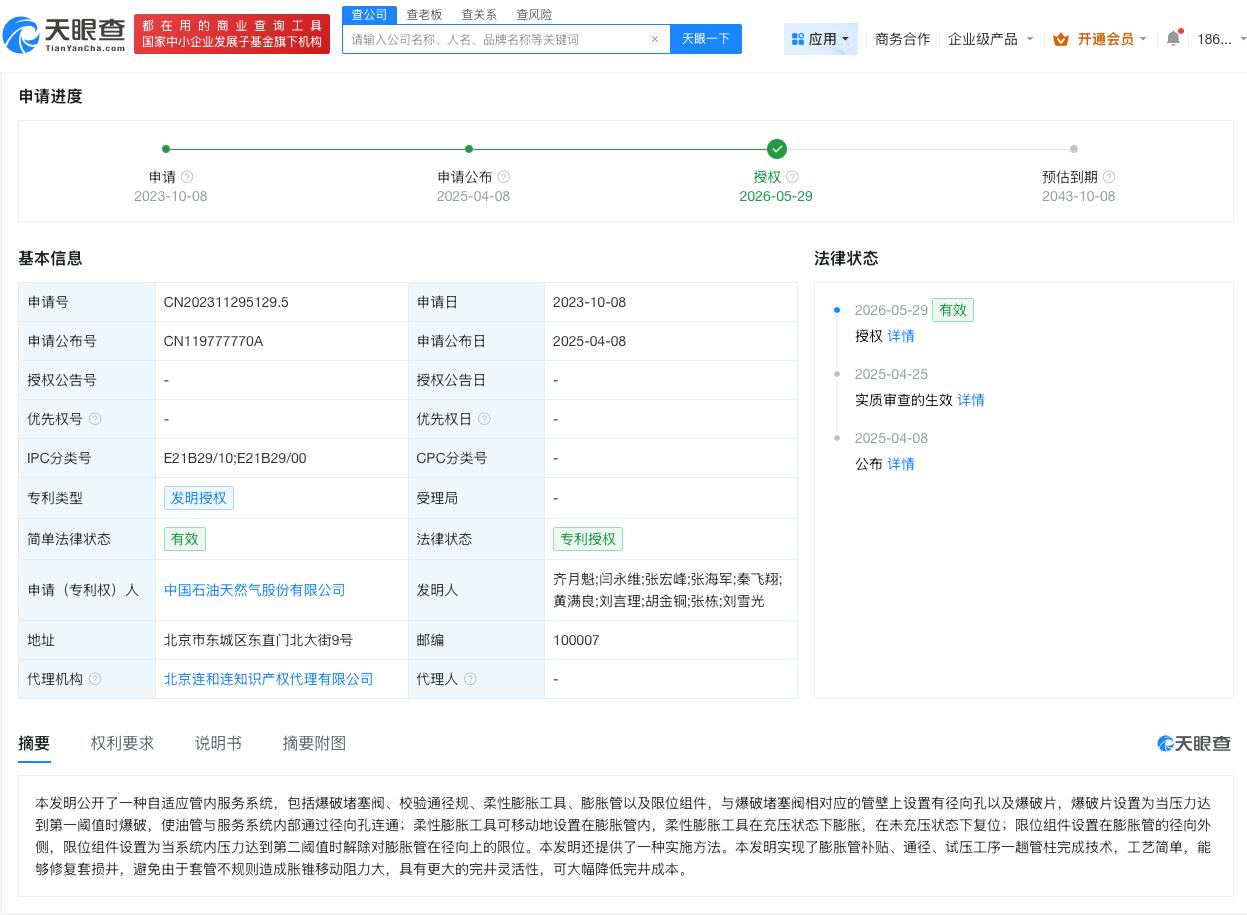Click the help icon beside 优先权日
Viewport: 1247px width, 915px height.
(484, 419)
